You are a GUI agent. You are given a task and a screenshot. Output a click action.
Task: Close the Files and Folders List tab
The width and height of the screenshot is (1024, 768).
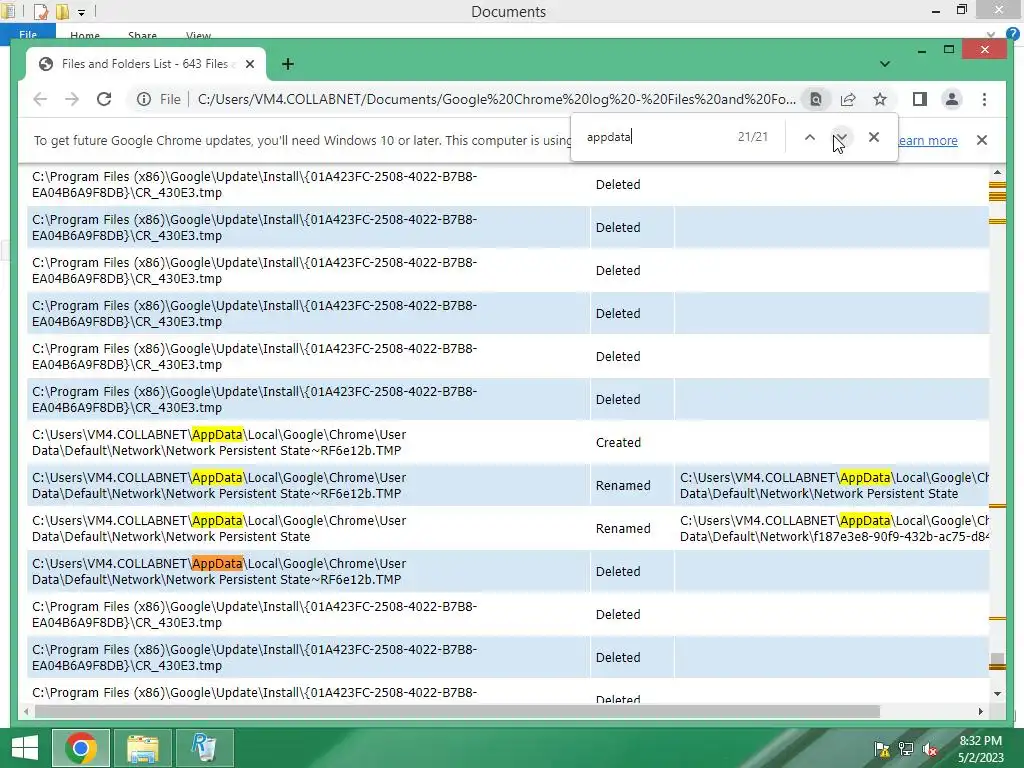pos(249,64)
